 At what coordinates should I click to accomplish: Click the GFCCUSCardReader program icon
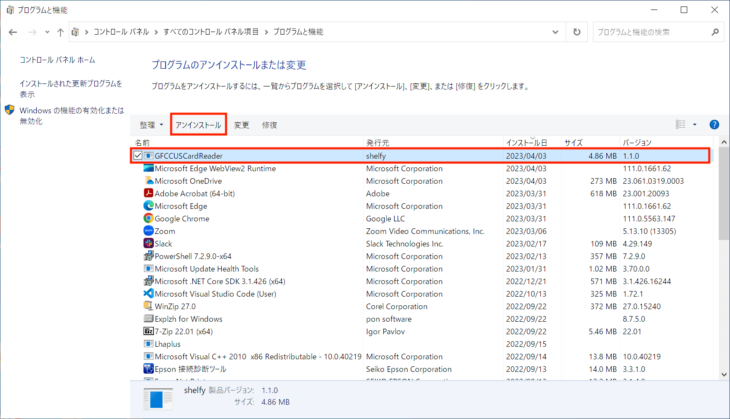point(149,155)
